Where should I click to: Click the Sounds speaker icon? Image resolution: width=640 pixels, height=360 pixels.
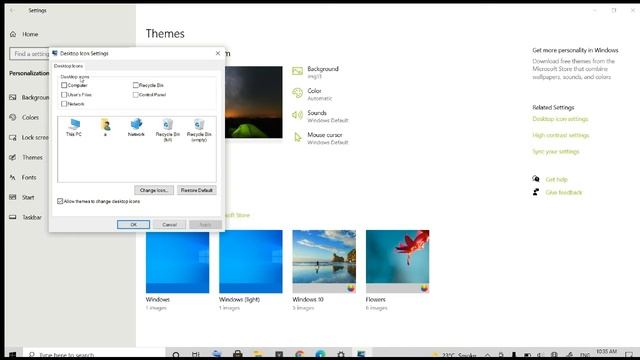click(x=298, y=116)
